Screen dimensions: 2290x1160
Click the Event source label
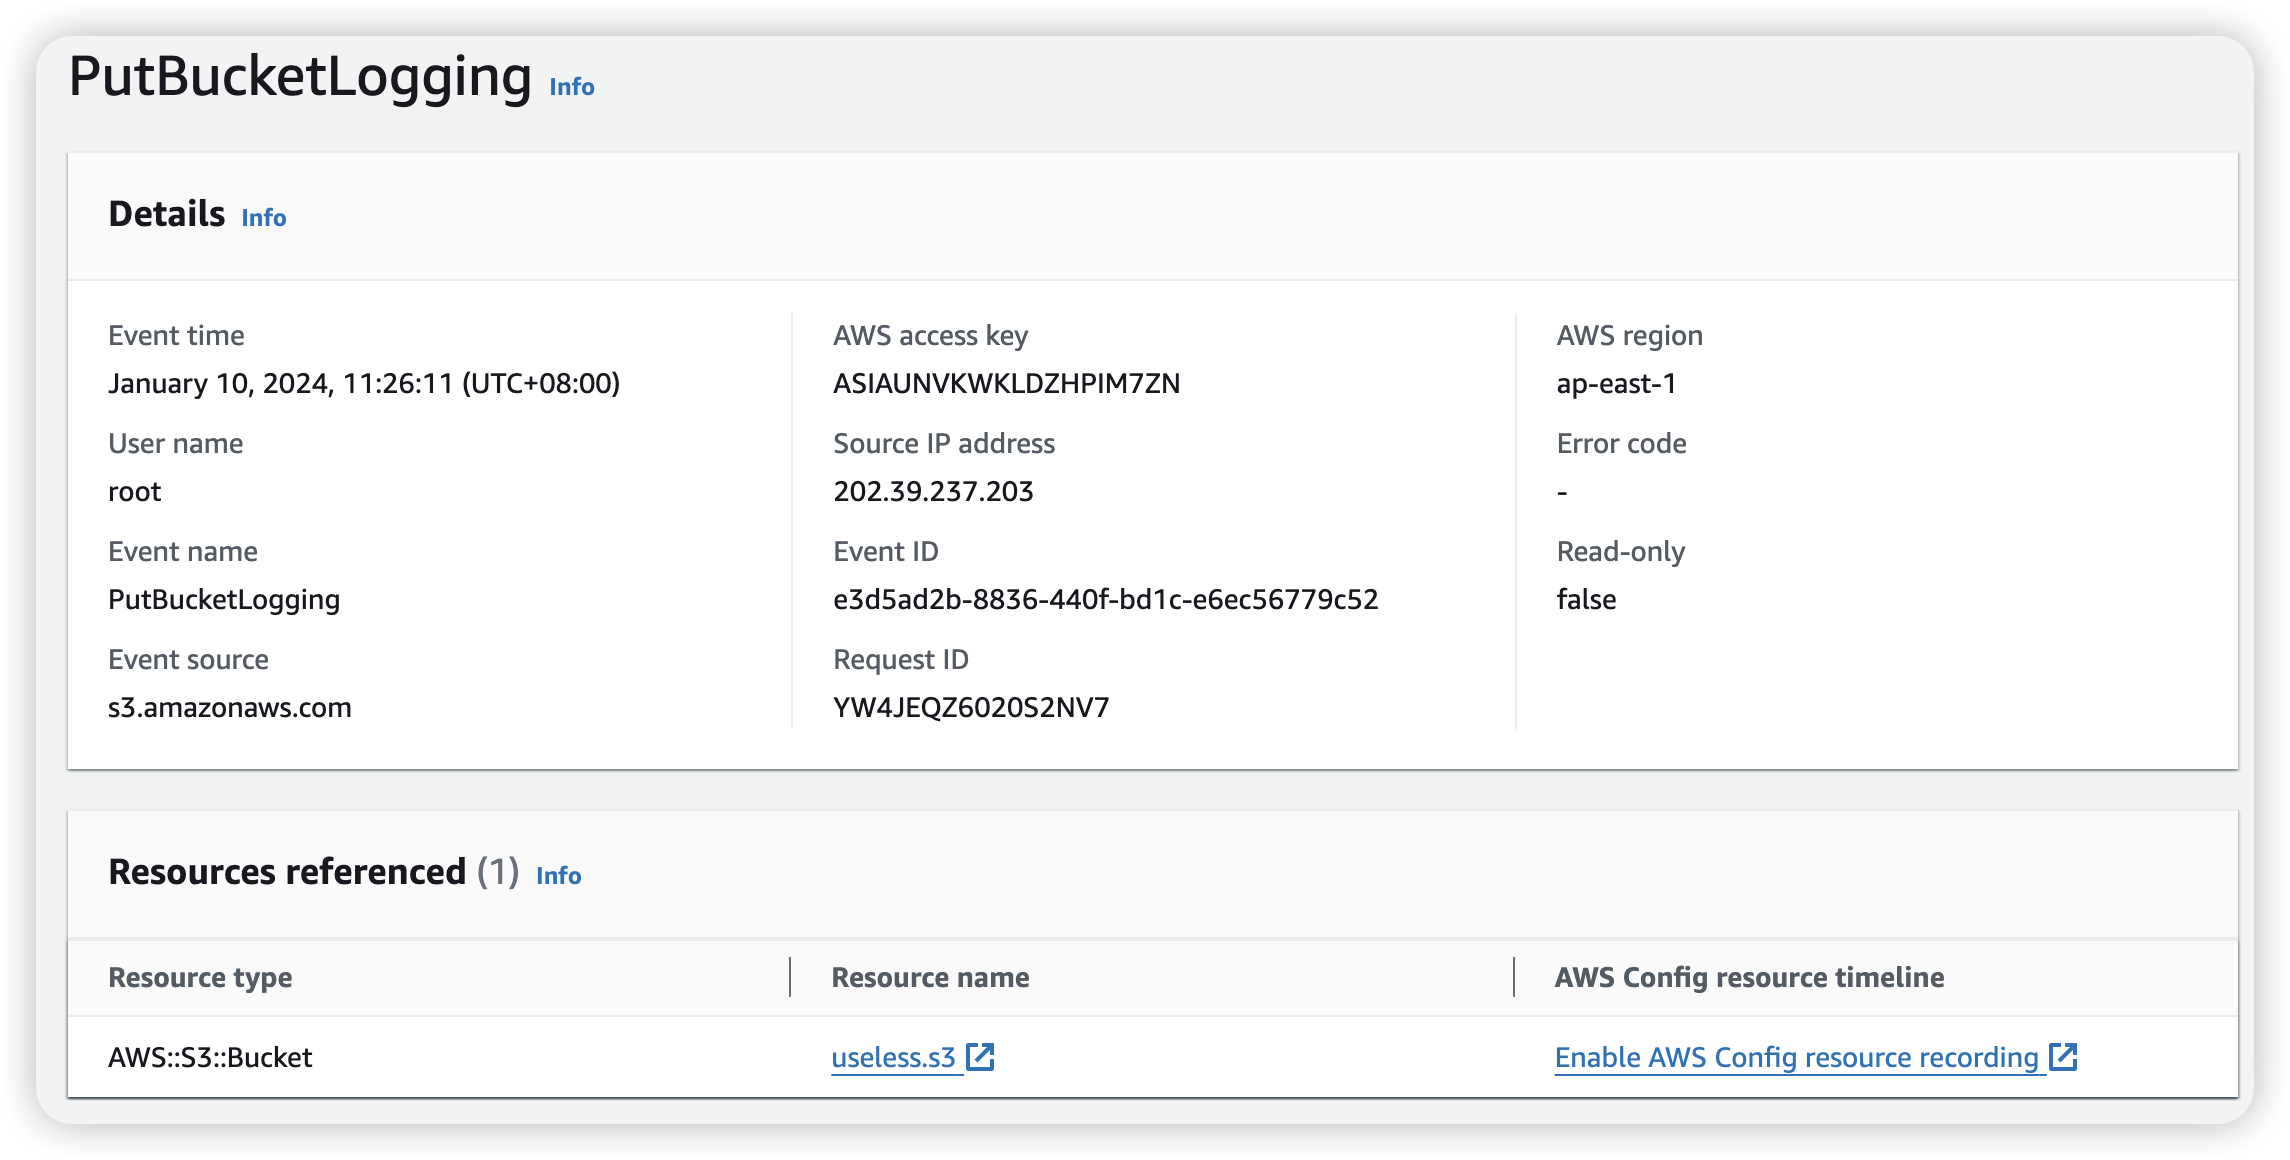pyautogui.click(x=188, y=659)
